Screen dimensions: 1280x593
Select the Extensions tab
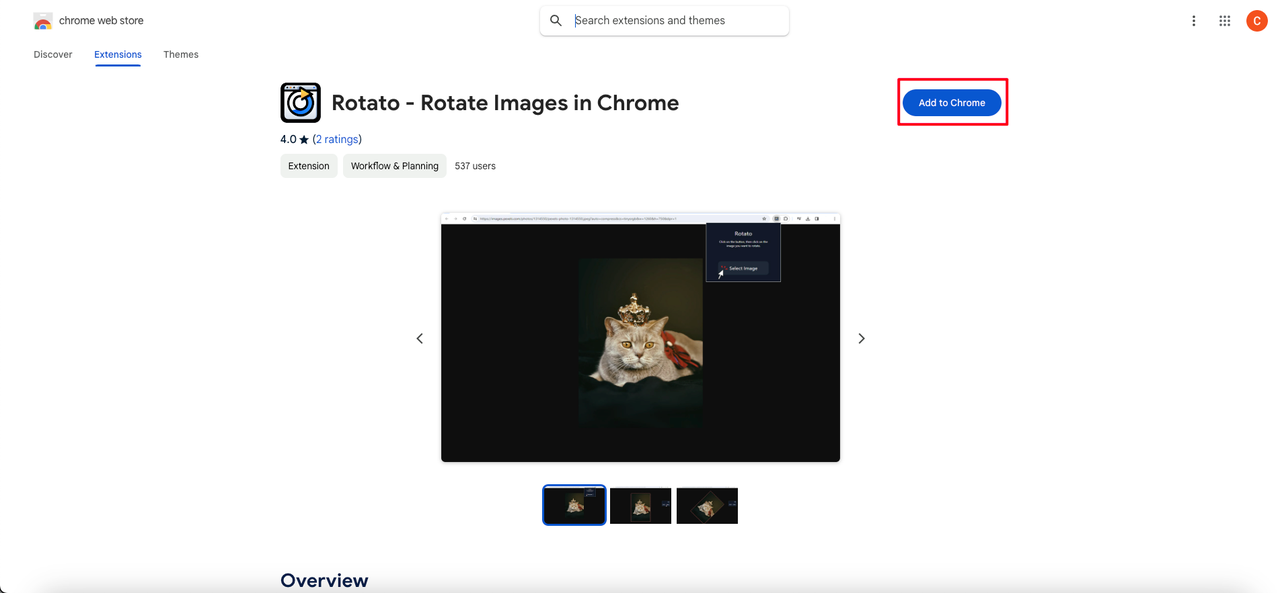[118, 54]
